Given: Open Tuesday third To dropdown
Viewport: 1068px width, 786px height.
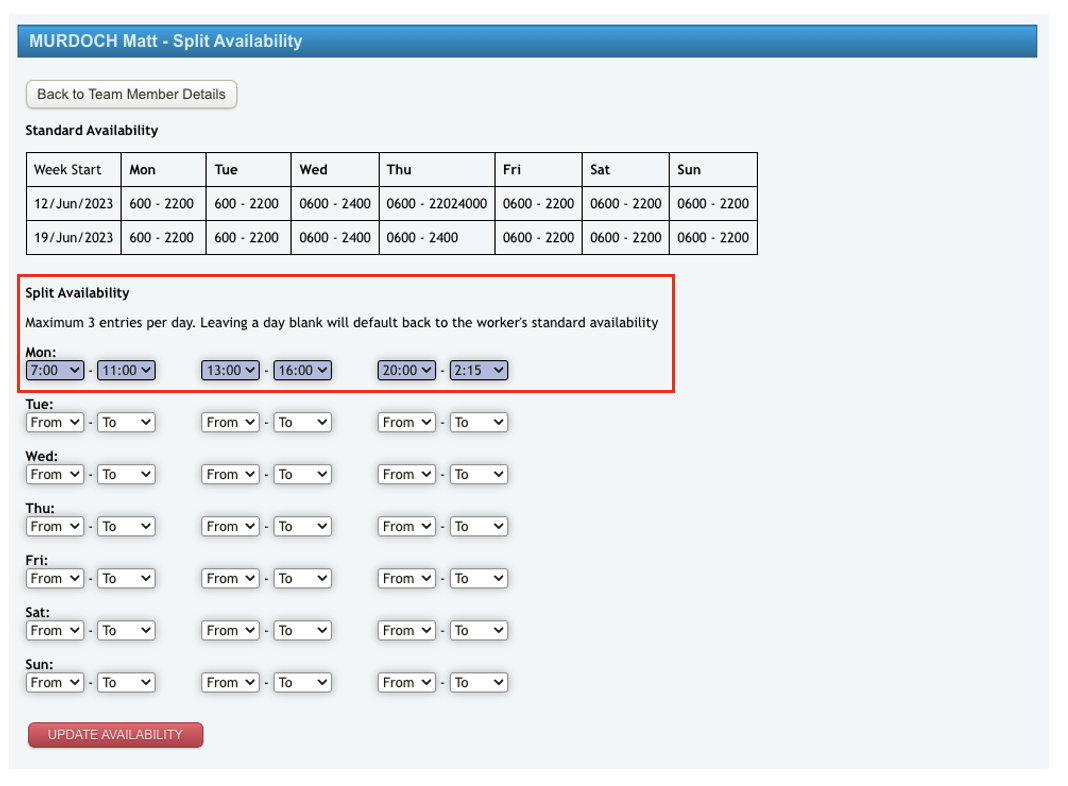Looking at the screenshot, I should (x=479, y=422).
